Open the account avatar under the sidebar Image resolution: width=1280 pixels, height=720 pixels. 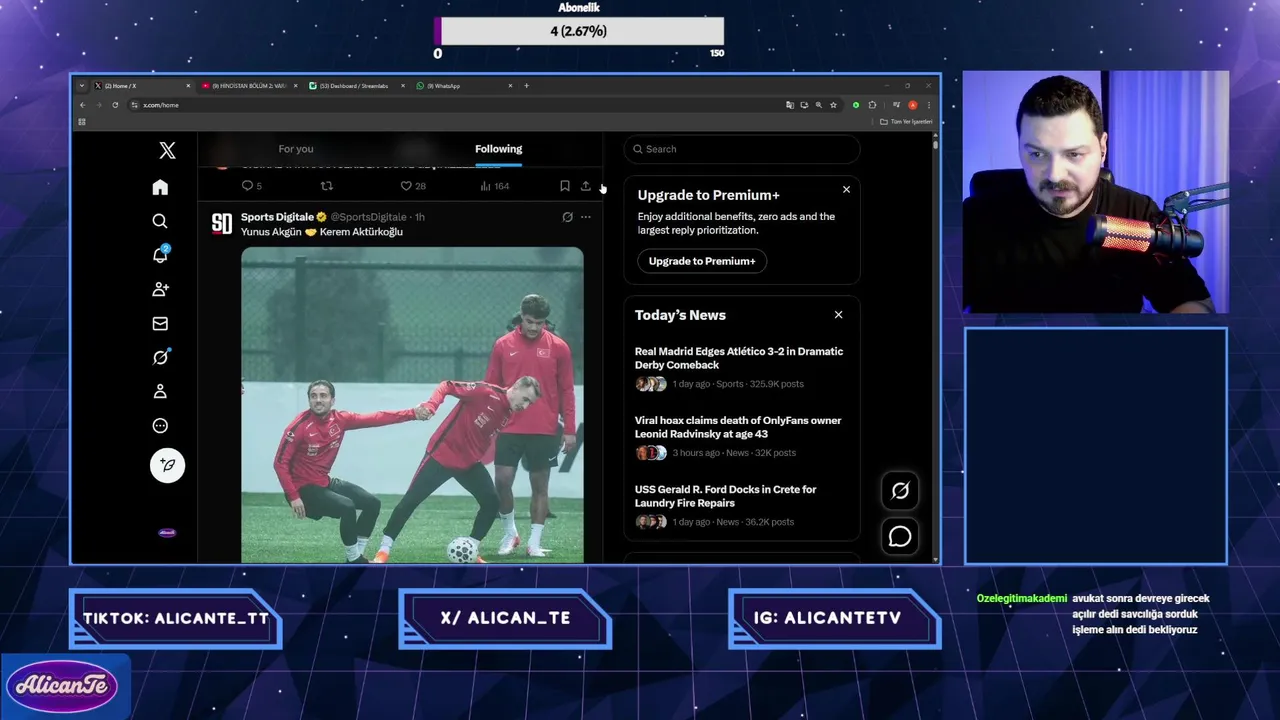(x=167, y=532)
